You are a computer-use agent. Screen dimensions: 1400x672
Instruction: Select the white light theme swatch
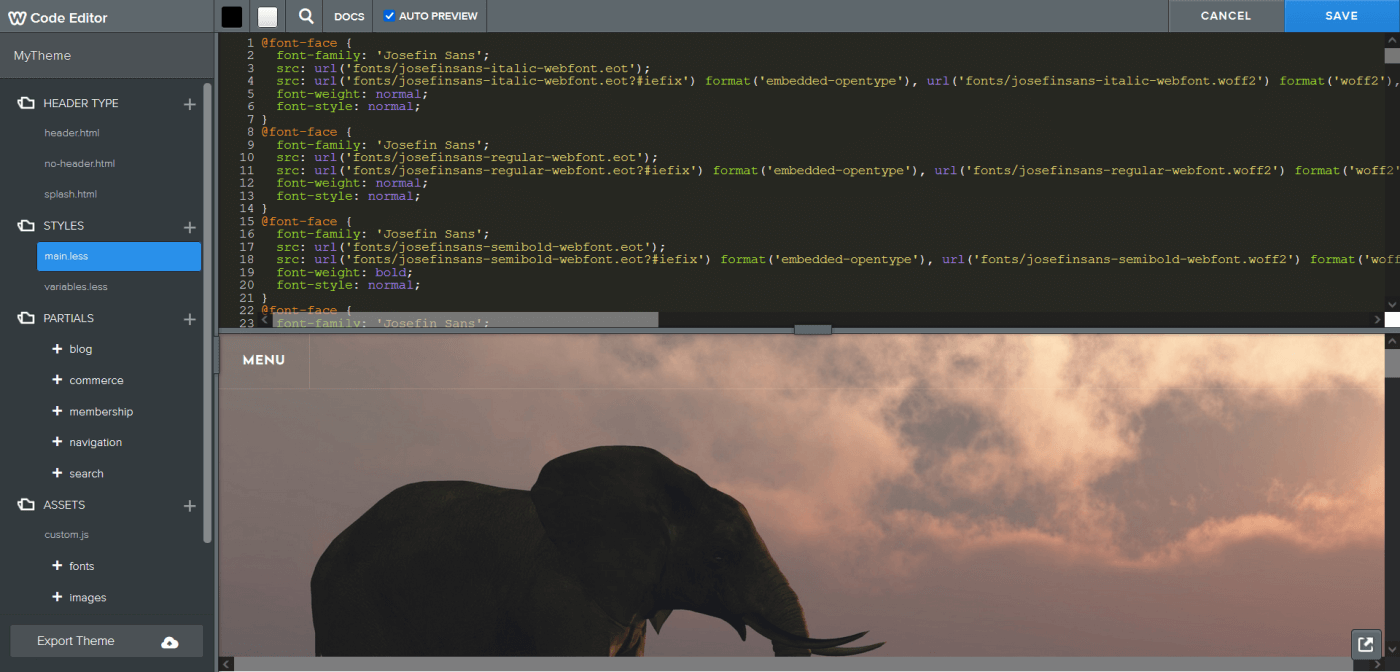(x=267, y=16)
